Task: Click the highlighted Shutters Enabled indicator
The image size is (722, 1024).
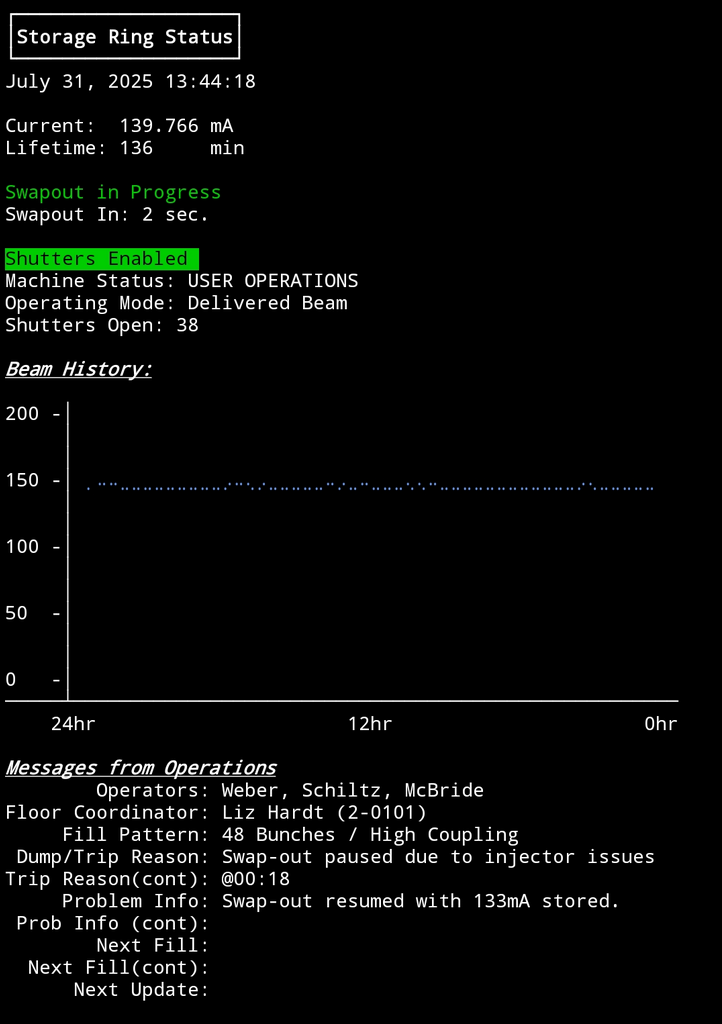Action: tap(101, 258)
